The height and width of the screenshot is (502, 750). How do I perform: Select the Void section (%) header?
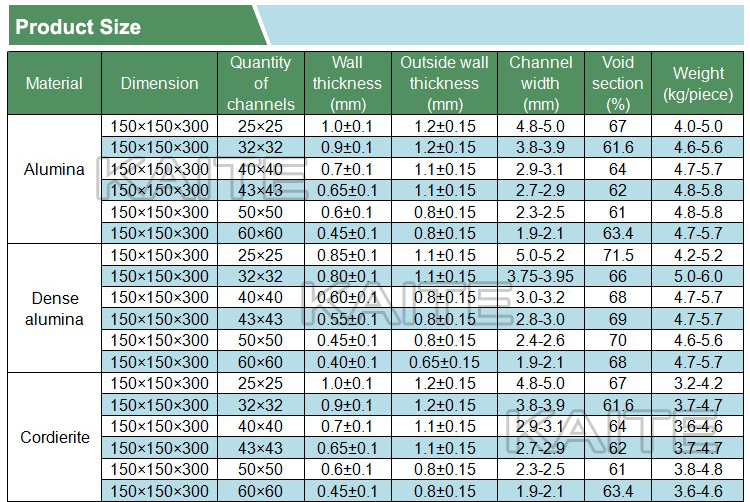pyautogui.click(x=617, y=83)
